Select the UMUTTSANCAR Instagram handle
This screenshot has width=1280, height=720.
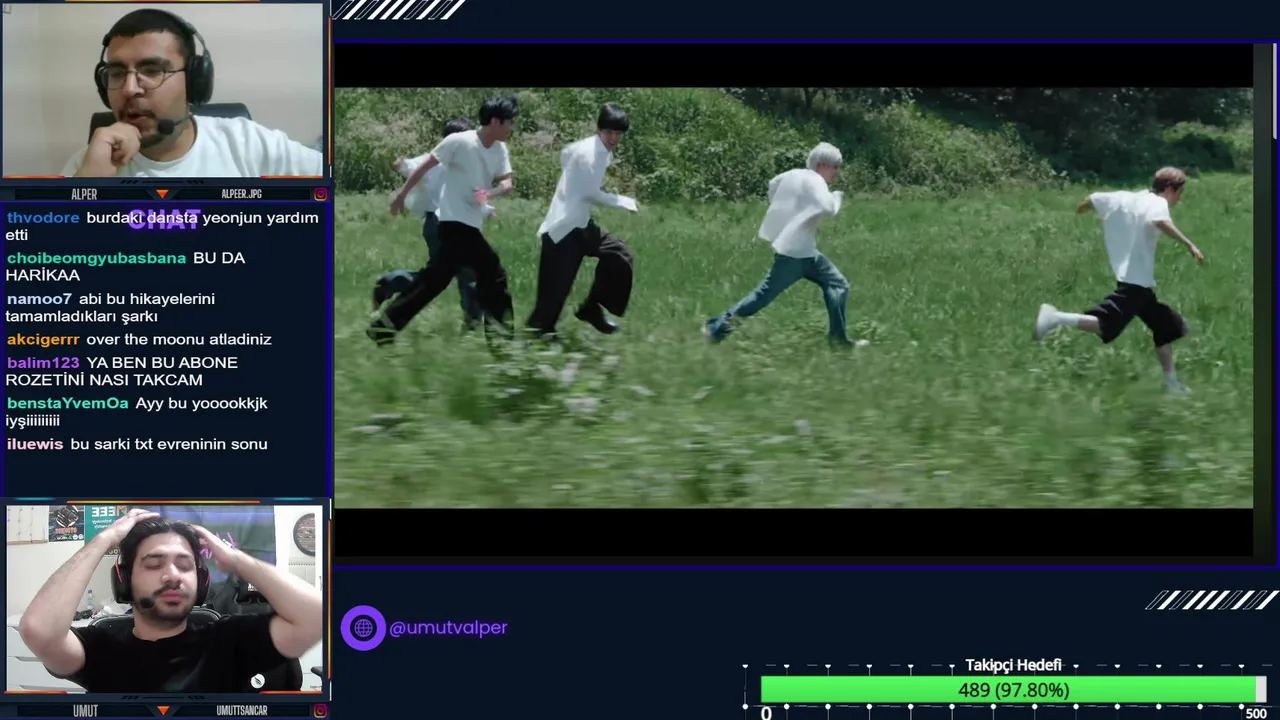(244, 711)
